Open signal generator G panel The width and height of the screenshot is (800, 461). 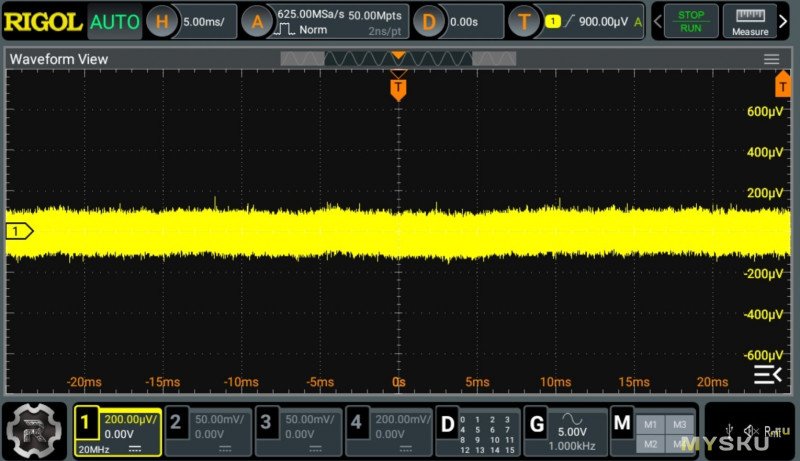(x=566, y=431)
